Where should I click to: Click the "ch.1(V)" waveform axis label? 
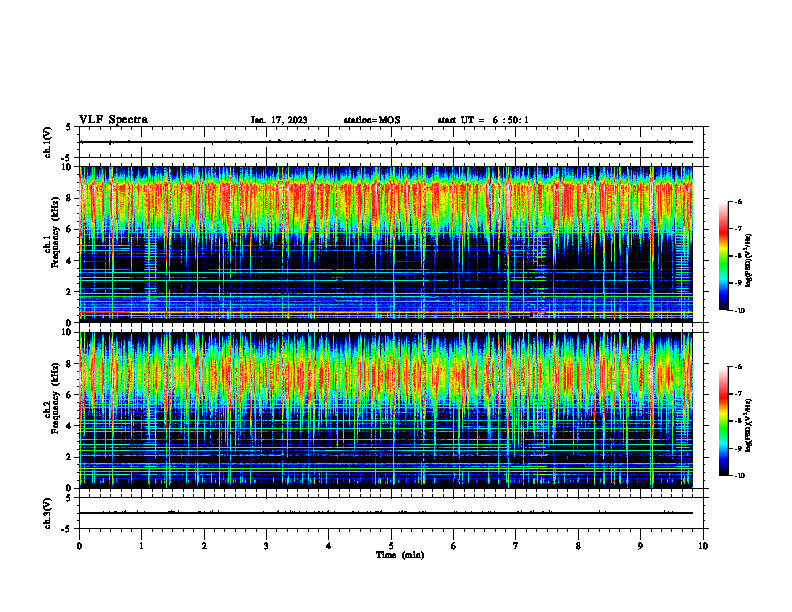48,142
